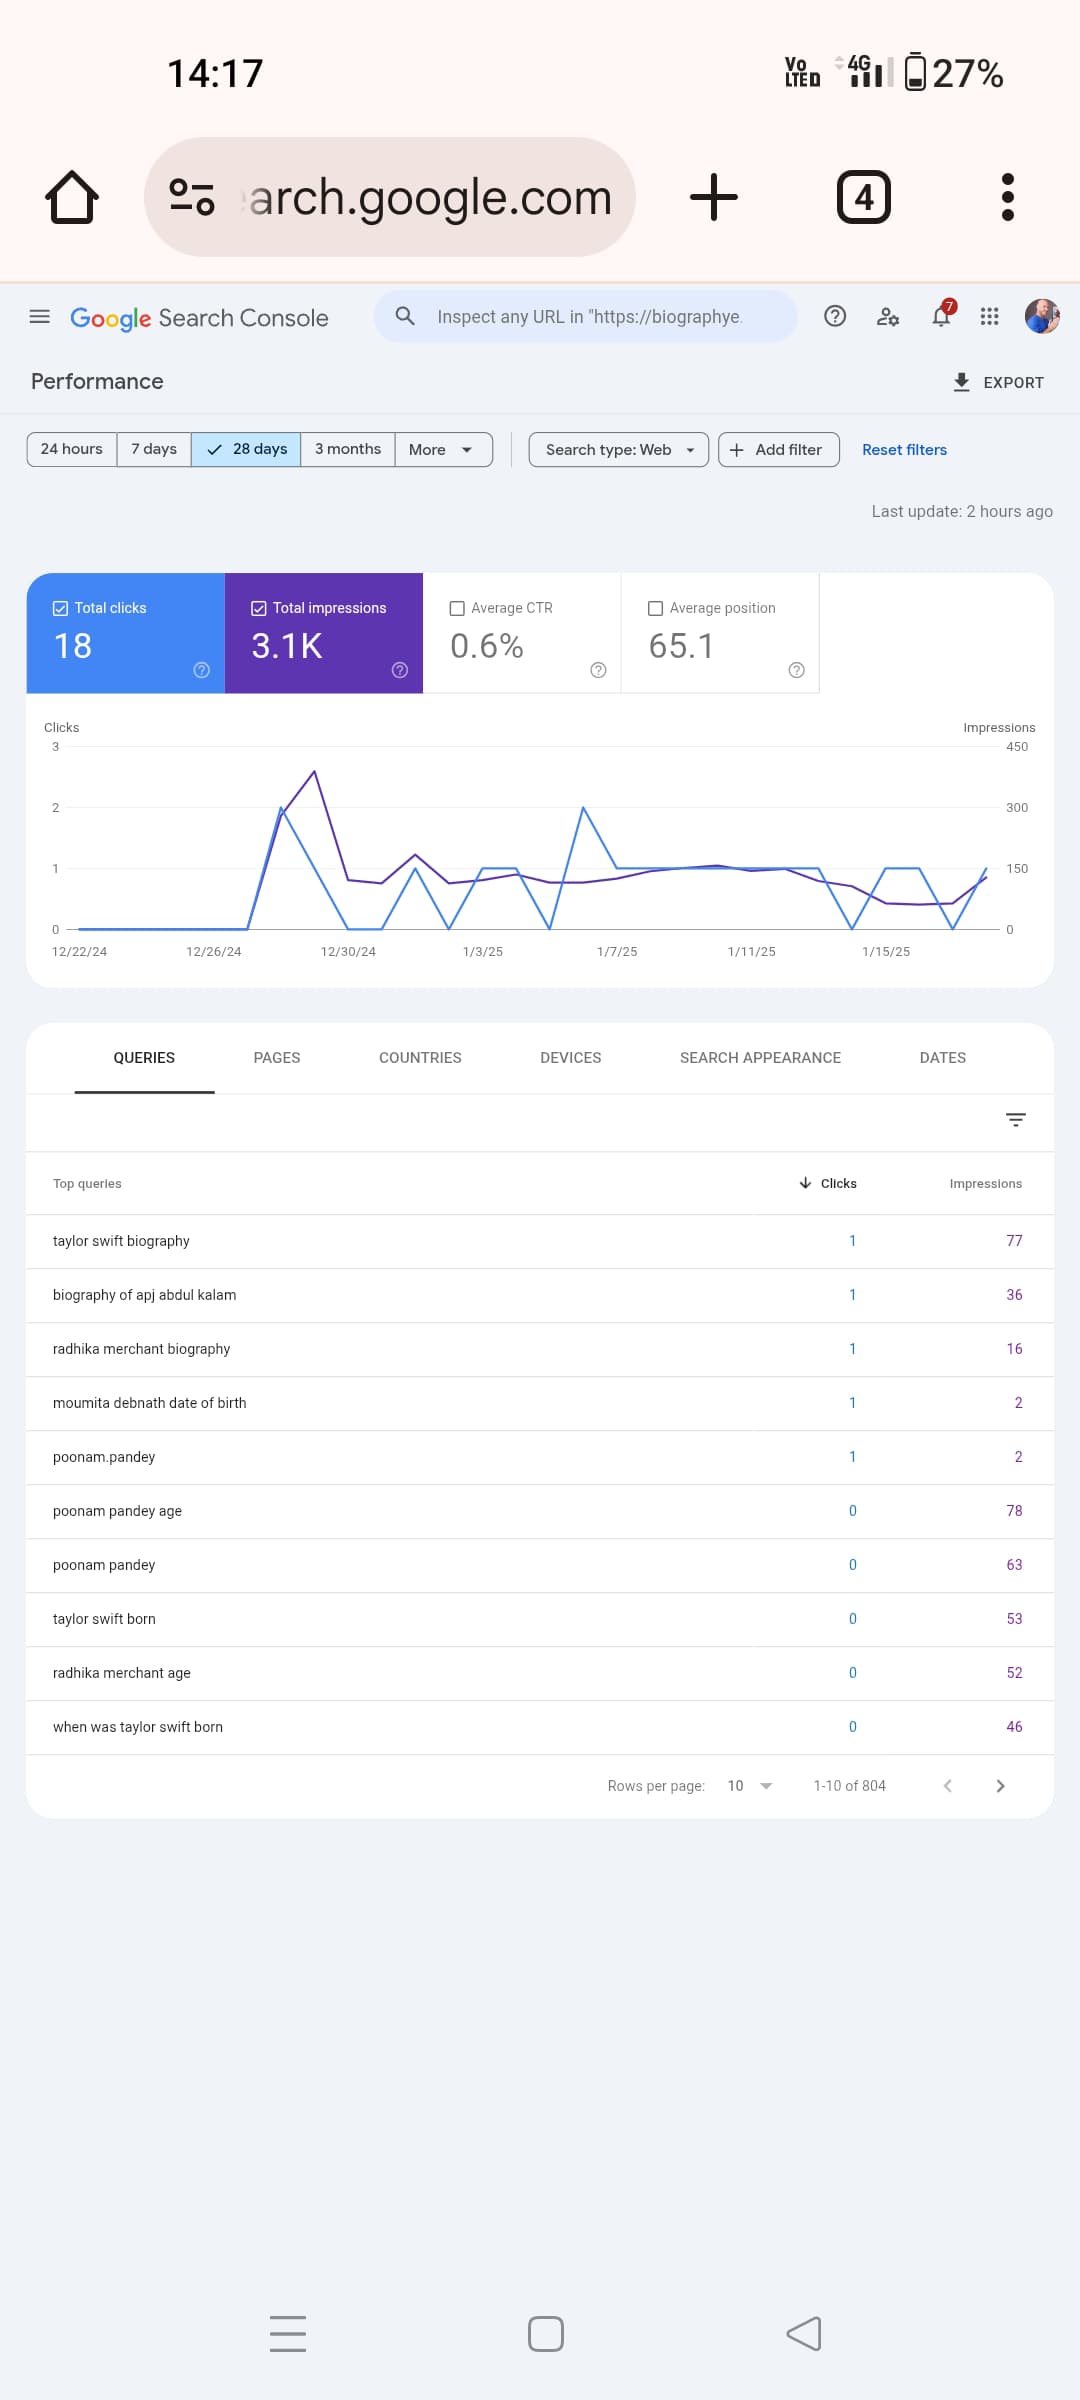Show help for Average position metric
The height and width of the screenshot is (2400, 1080).
[796, 670]
